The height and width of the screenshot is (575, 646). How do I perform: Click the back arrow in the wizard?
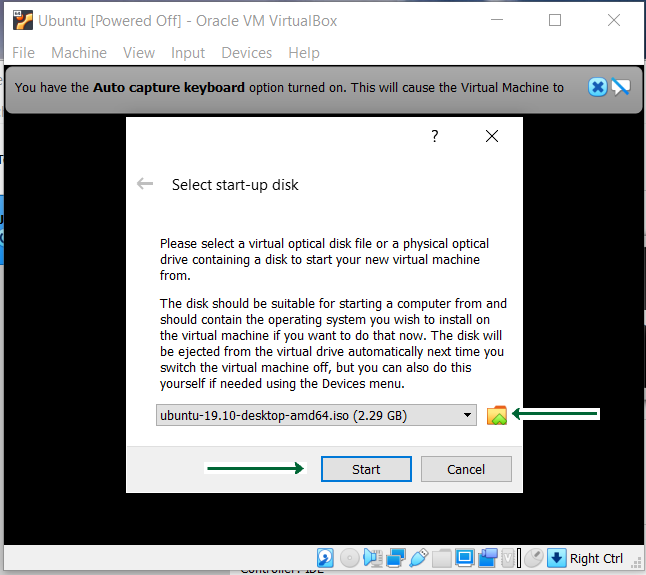145,184
